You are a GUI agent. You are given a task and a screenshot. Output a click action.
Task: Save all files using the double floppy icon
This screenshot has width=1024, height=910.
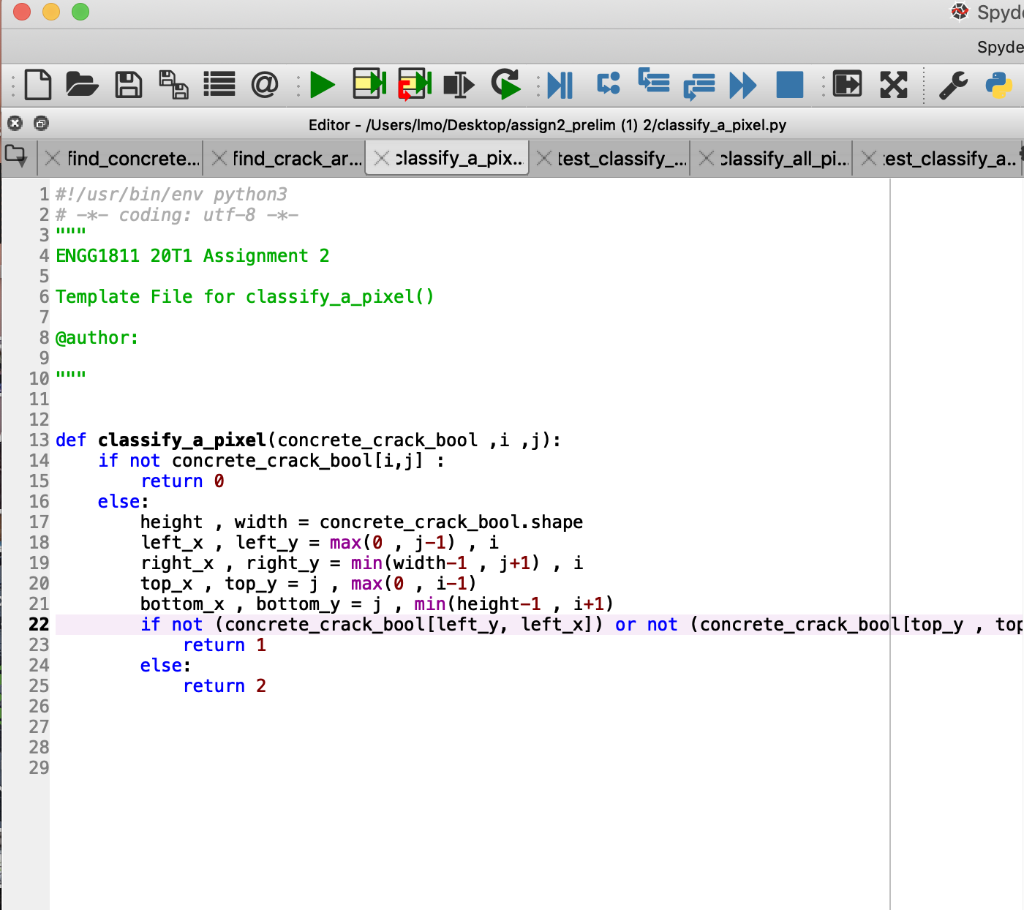pyautogui.click(x=174, y=85)
